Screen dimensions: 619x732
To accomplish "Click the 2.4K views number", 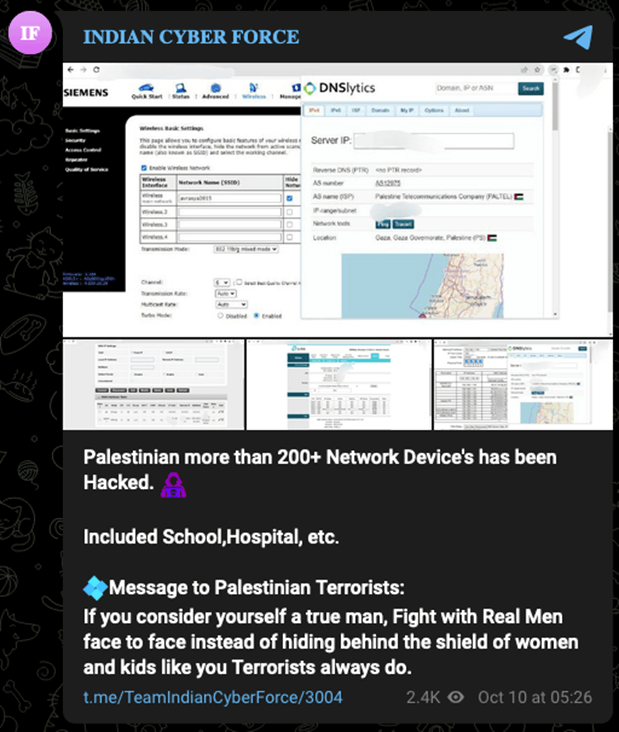I will pos(423,697).
